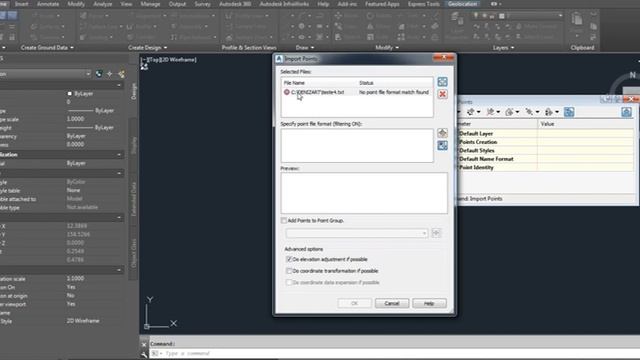This screenshot has height=360, width=640.
Task: Expand the Layers panel arrow
Action: 512,48
